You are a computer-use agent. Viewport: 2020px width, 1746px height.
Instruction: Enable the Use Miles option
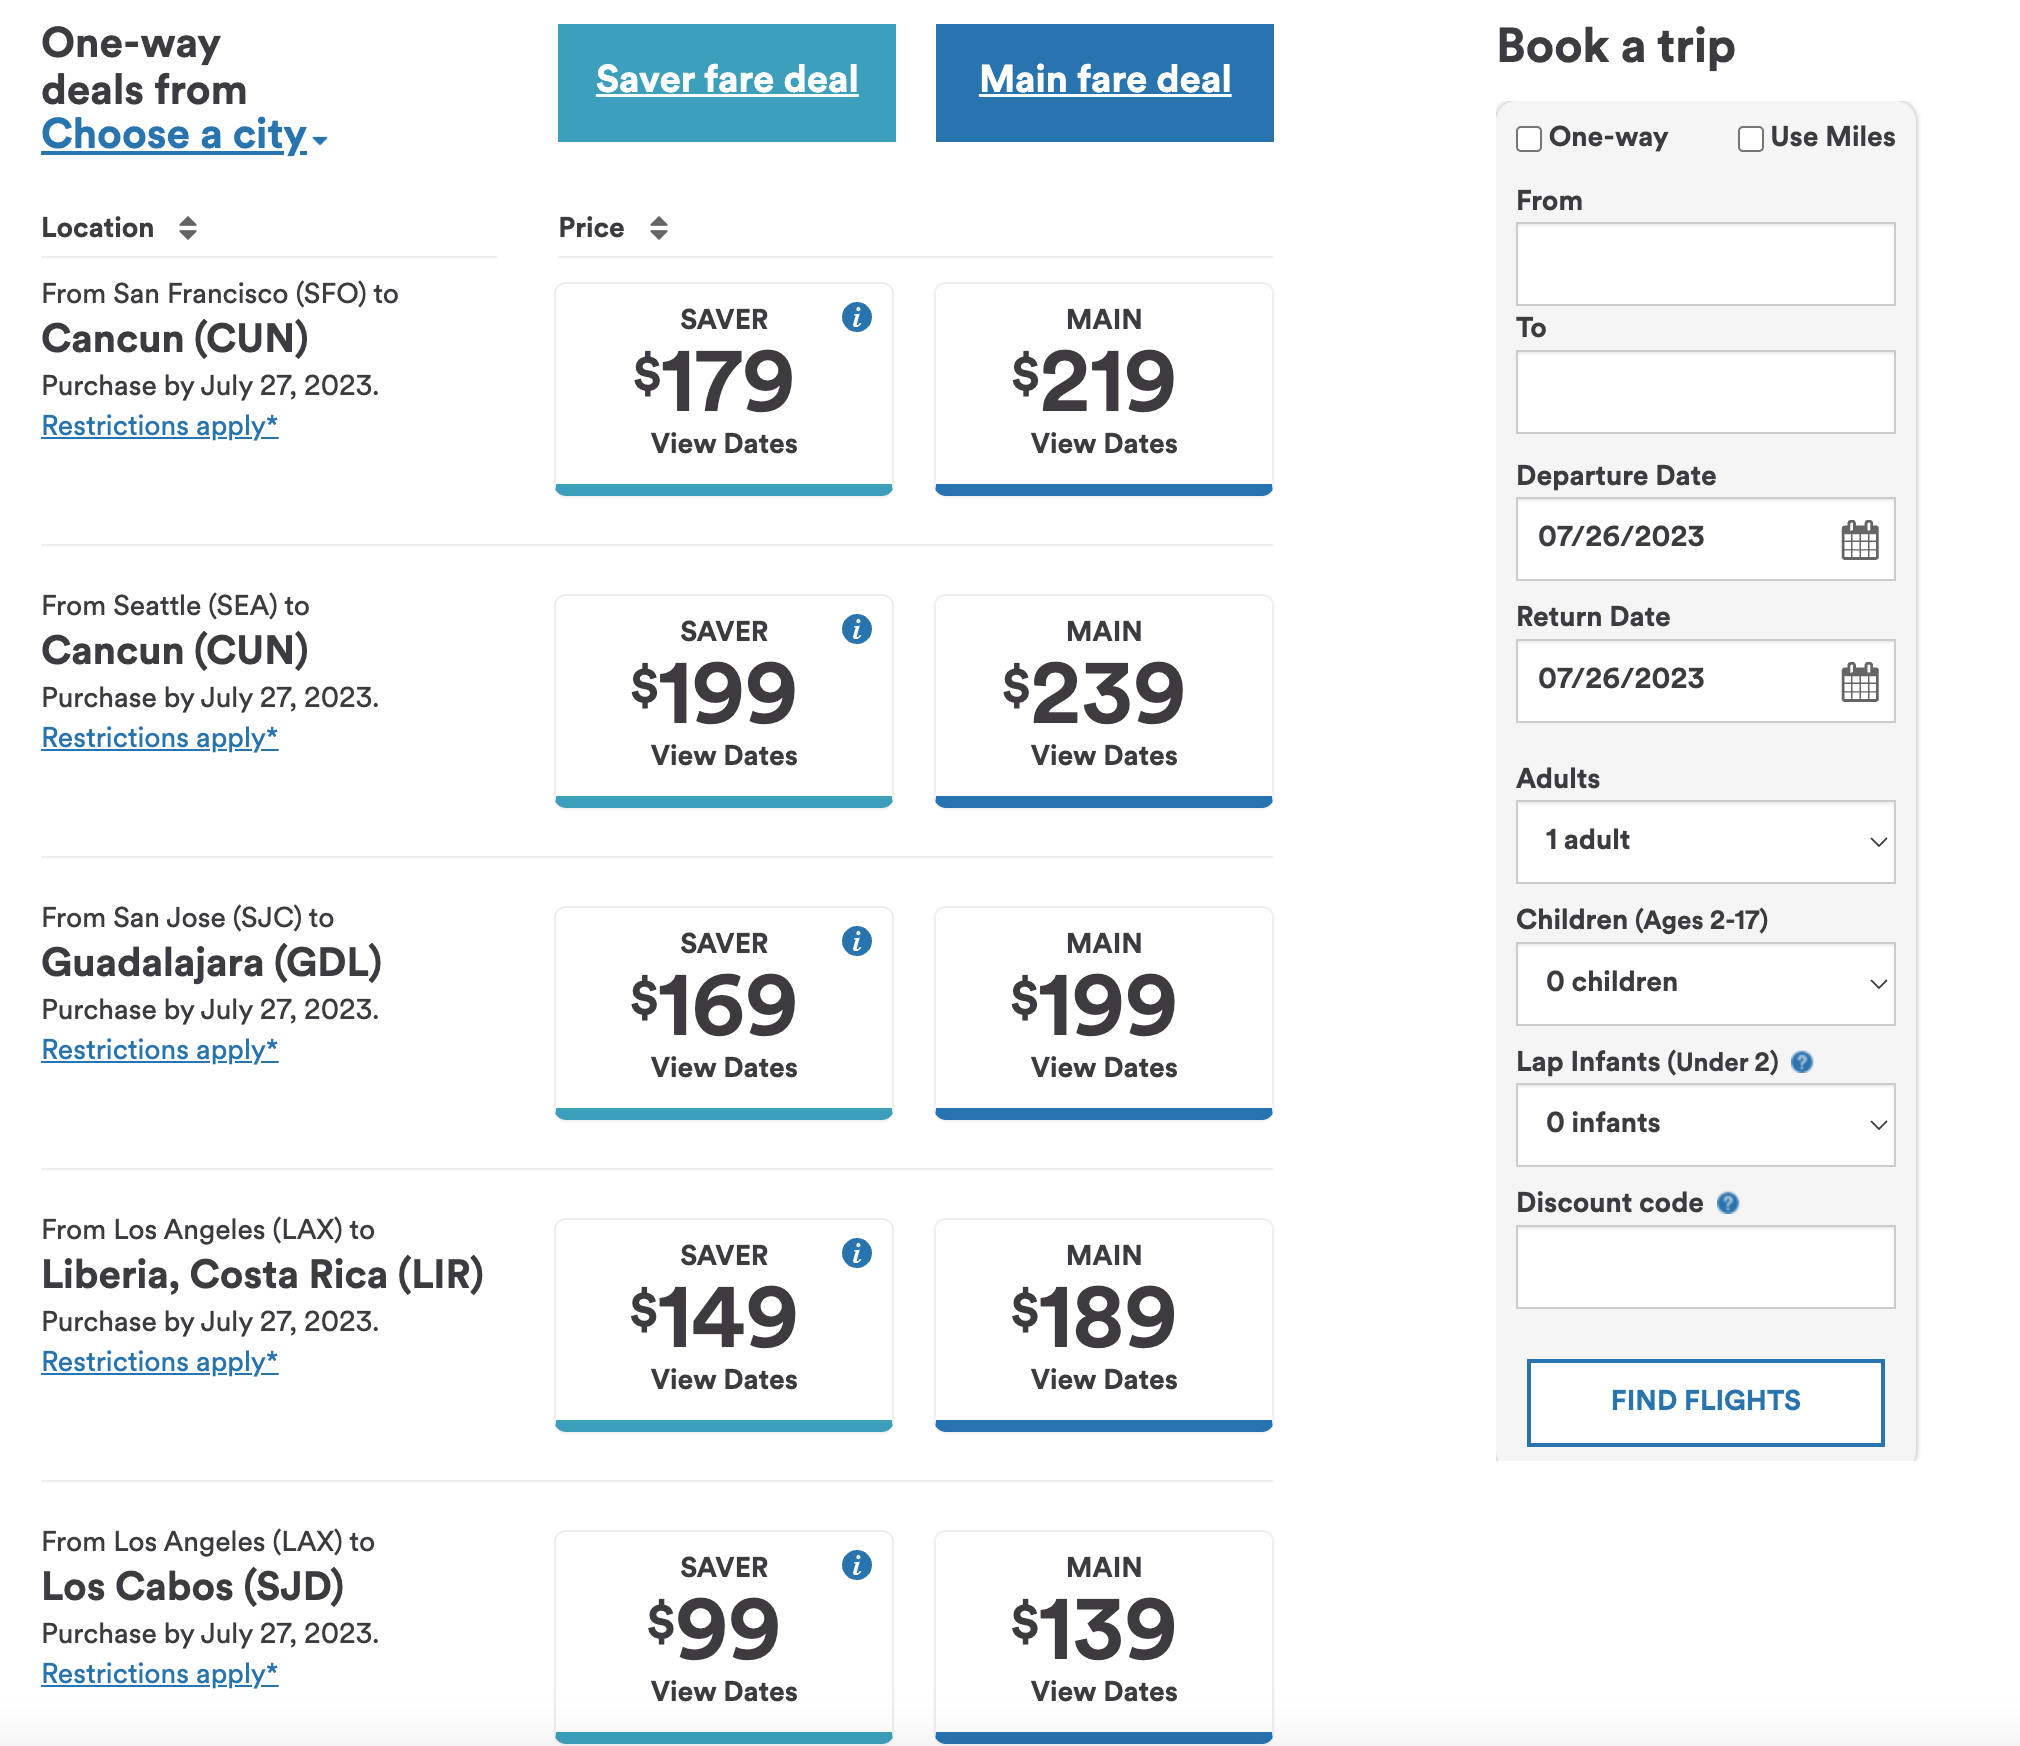point(1749,138)
